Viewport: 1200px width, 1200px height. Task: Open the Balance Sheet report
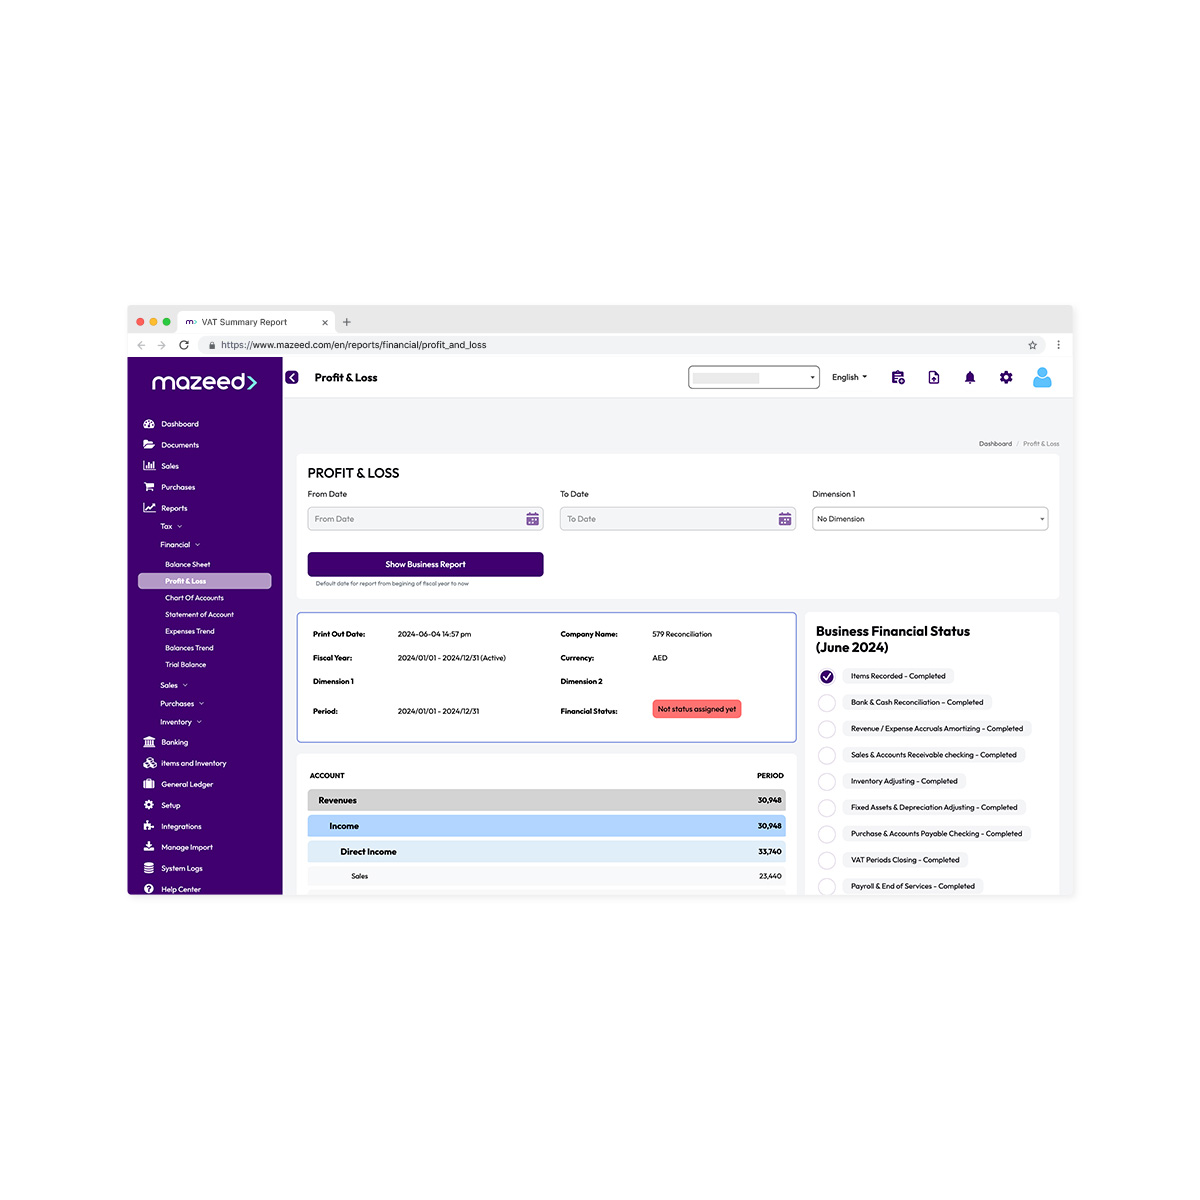pyautogui.click(x=188, y=564)
